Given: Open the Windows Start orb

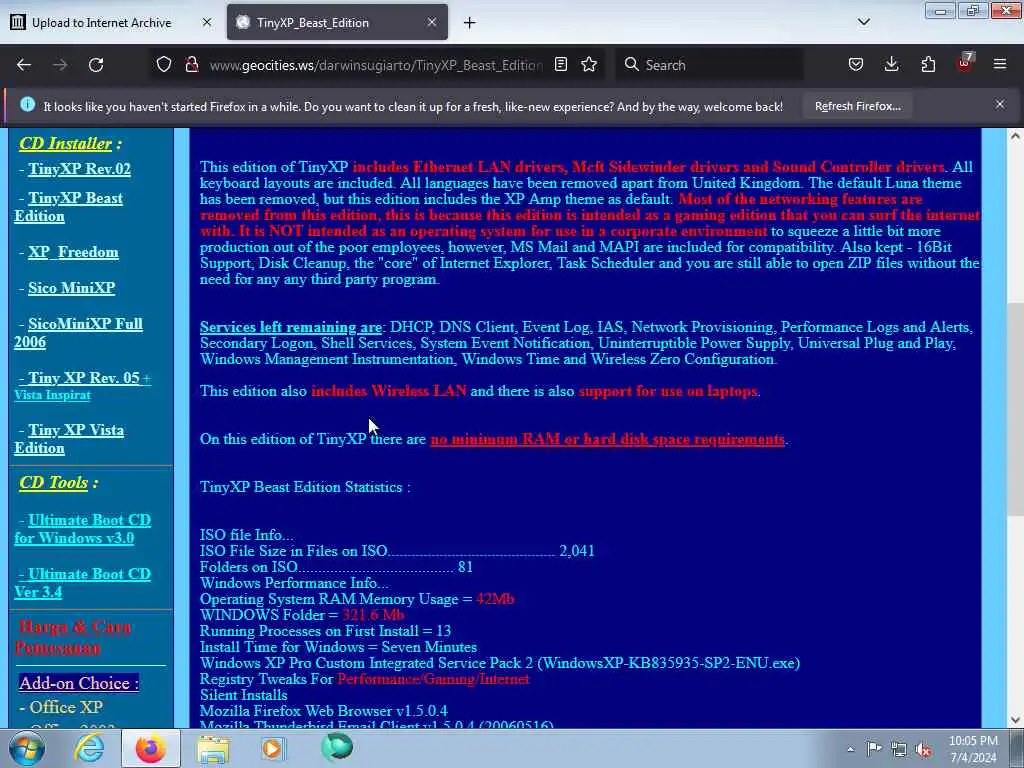Looking at the screenshot, I should [x=27, y=748].
